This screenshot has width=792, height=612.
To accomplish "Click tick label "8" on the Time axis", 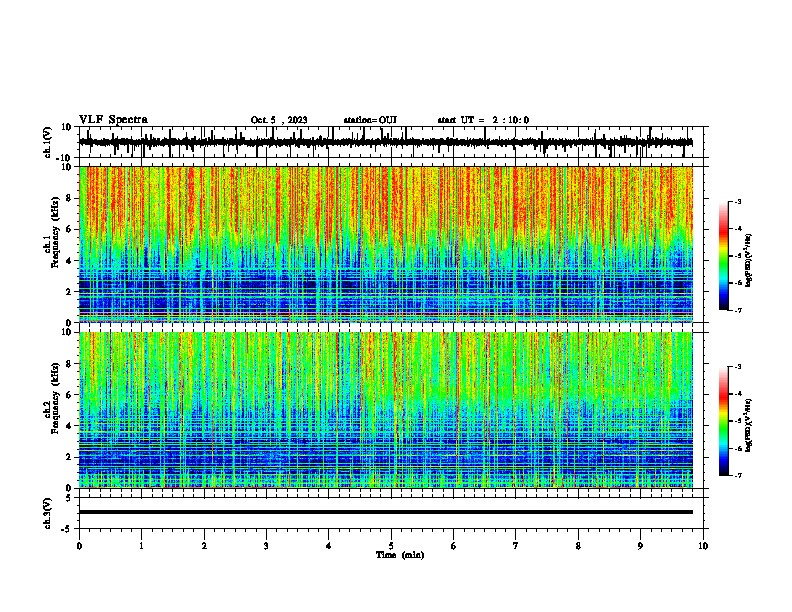I will click(578, 546).
